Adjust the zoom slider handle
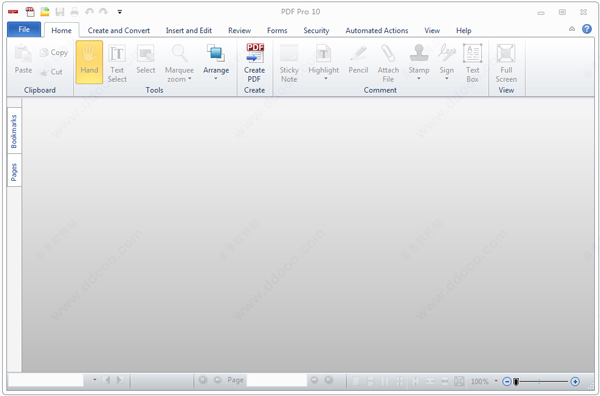 point(516,381)
